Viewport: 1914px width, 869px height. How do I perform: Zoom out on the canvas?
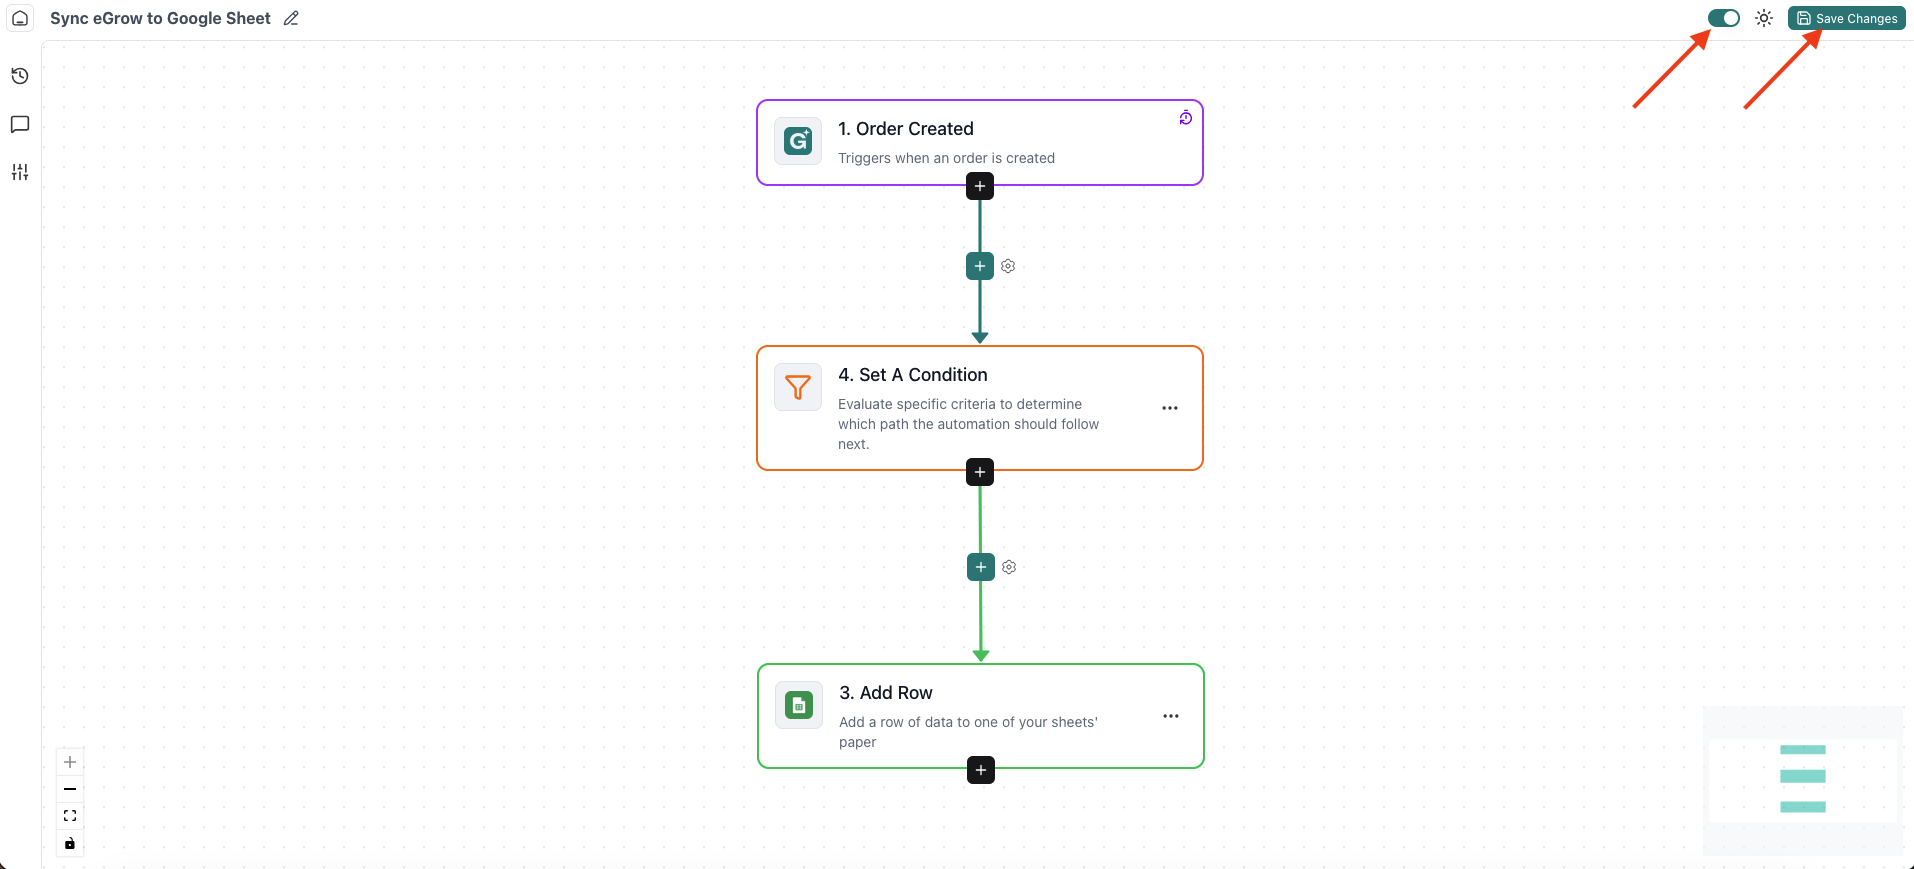click(x=70, y=789)
